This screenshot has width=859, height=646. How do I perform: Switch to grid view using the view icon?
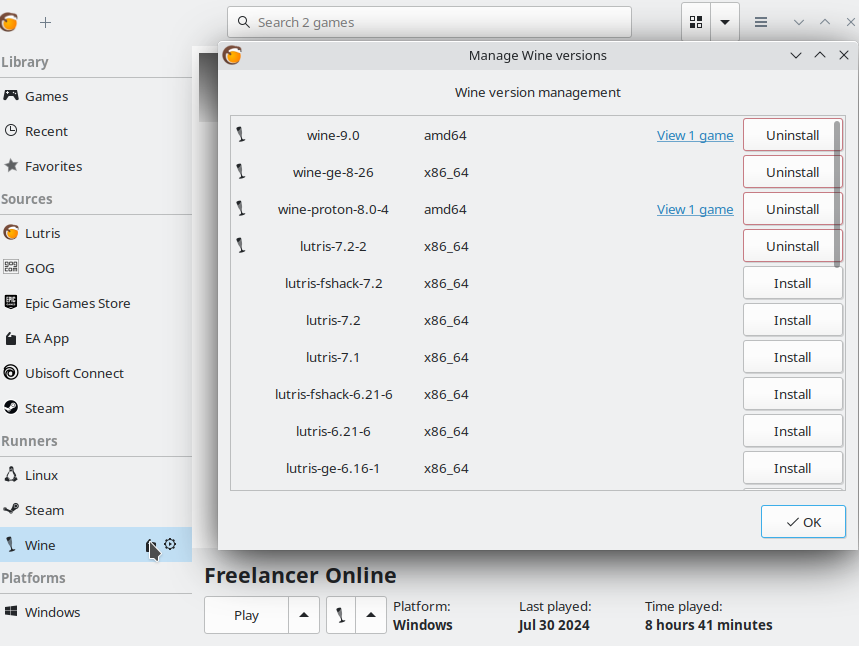coord(696,22)
